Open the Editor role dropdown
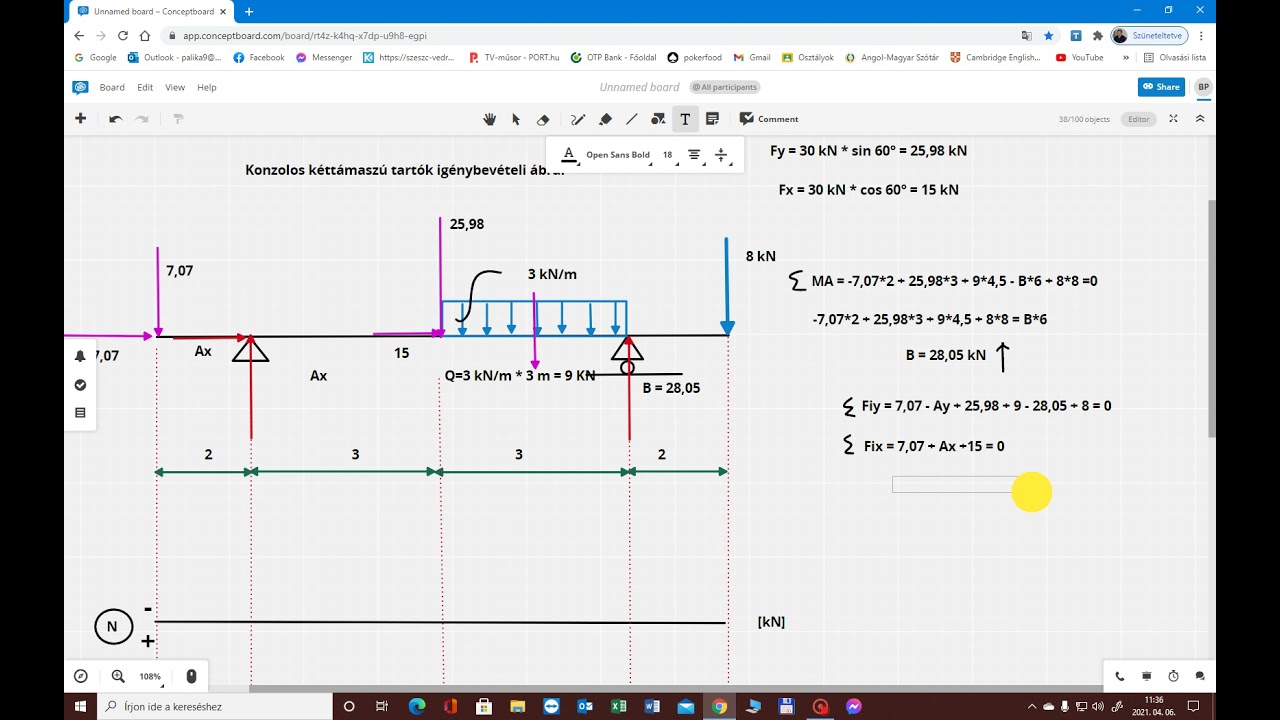1280x720 pixels. coord(1139,119)
